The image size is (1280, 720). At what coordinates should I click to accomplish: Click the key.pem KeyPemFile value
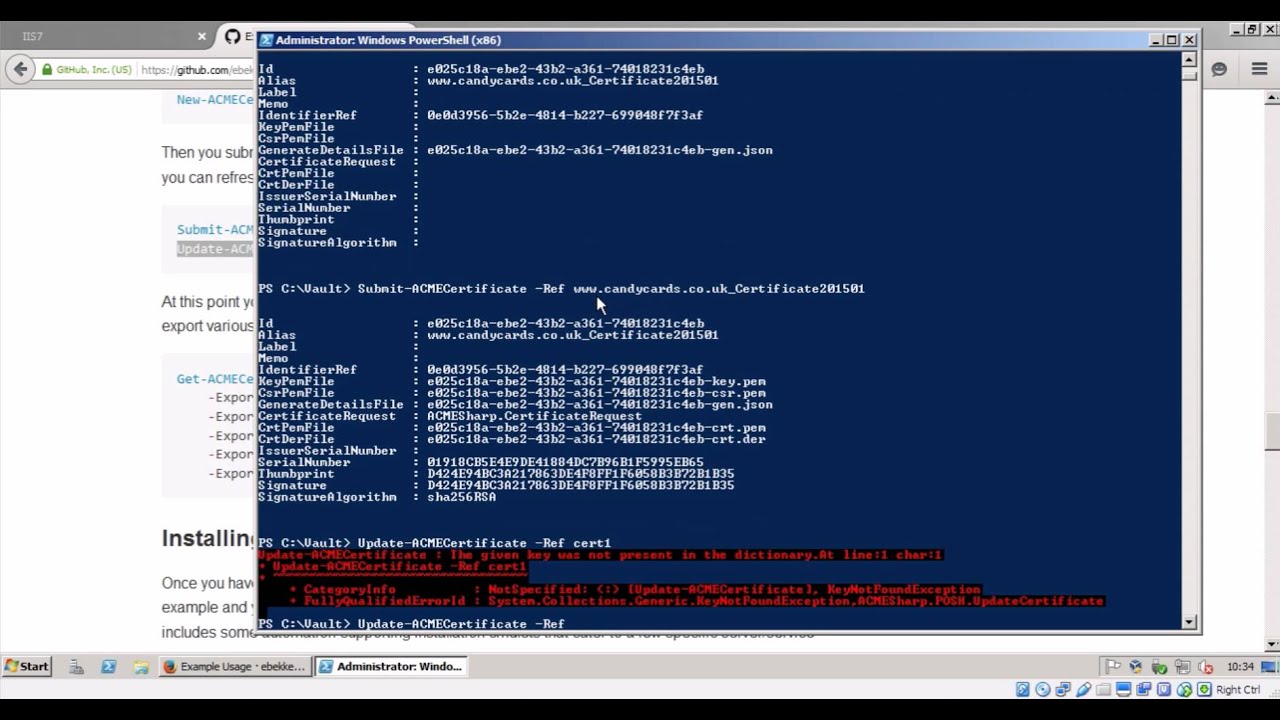(596, 381)
